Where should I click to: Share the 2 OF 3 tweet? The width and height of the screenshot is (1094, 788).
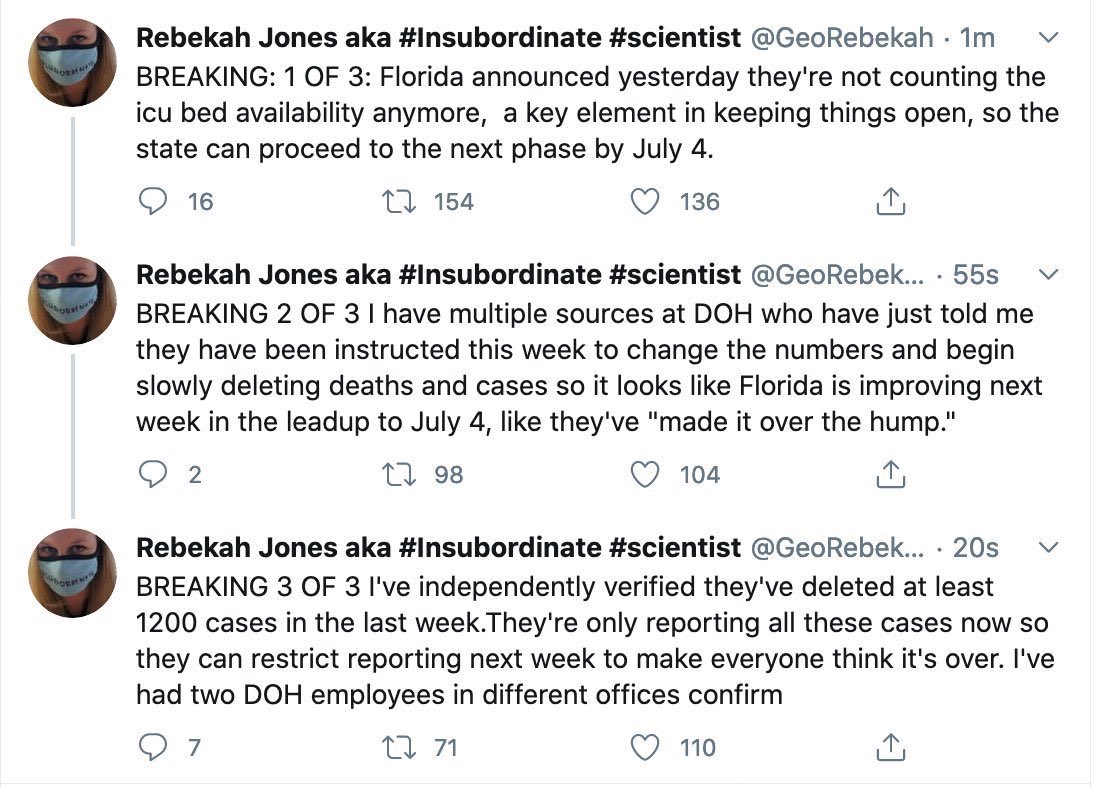click(x=889, y=474)
